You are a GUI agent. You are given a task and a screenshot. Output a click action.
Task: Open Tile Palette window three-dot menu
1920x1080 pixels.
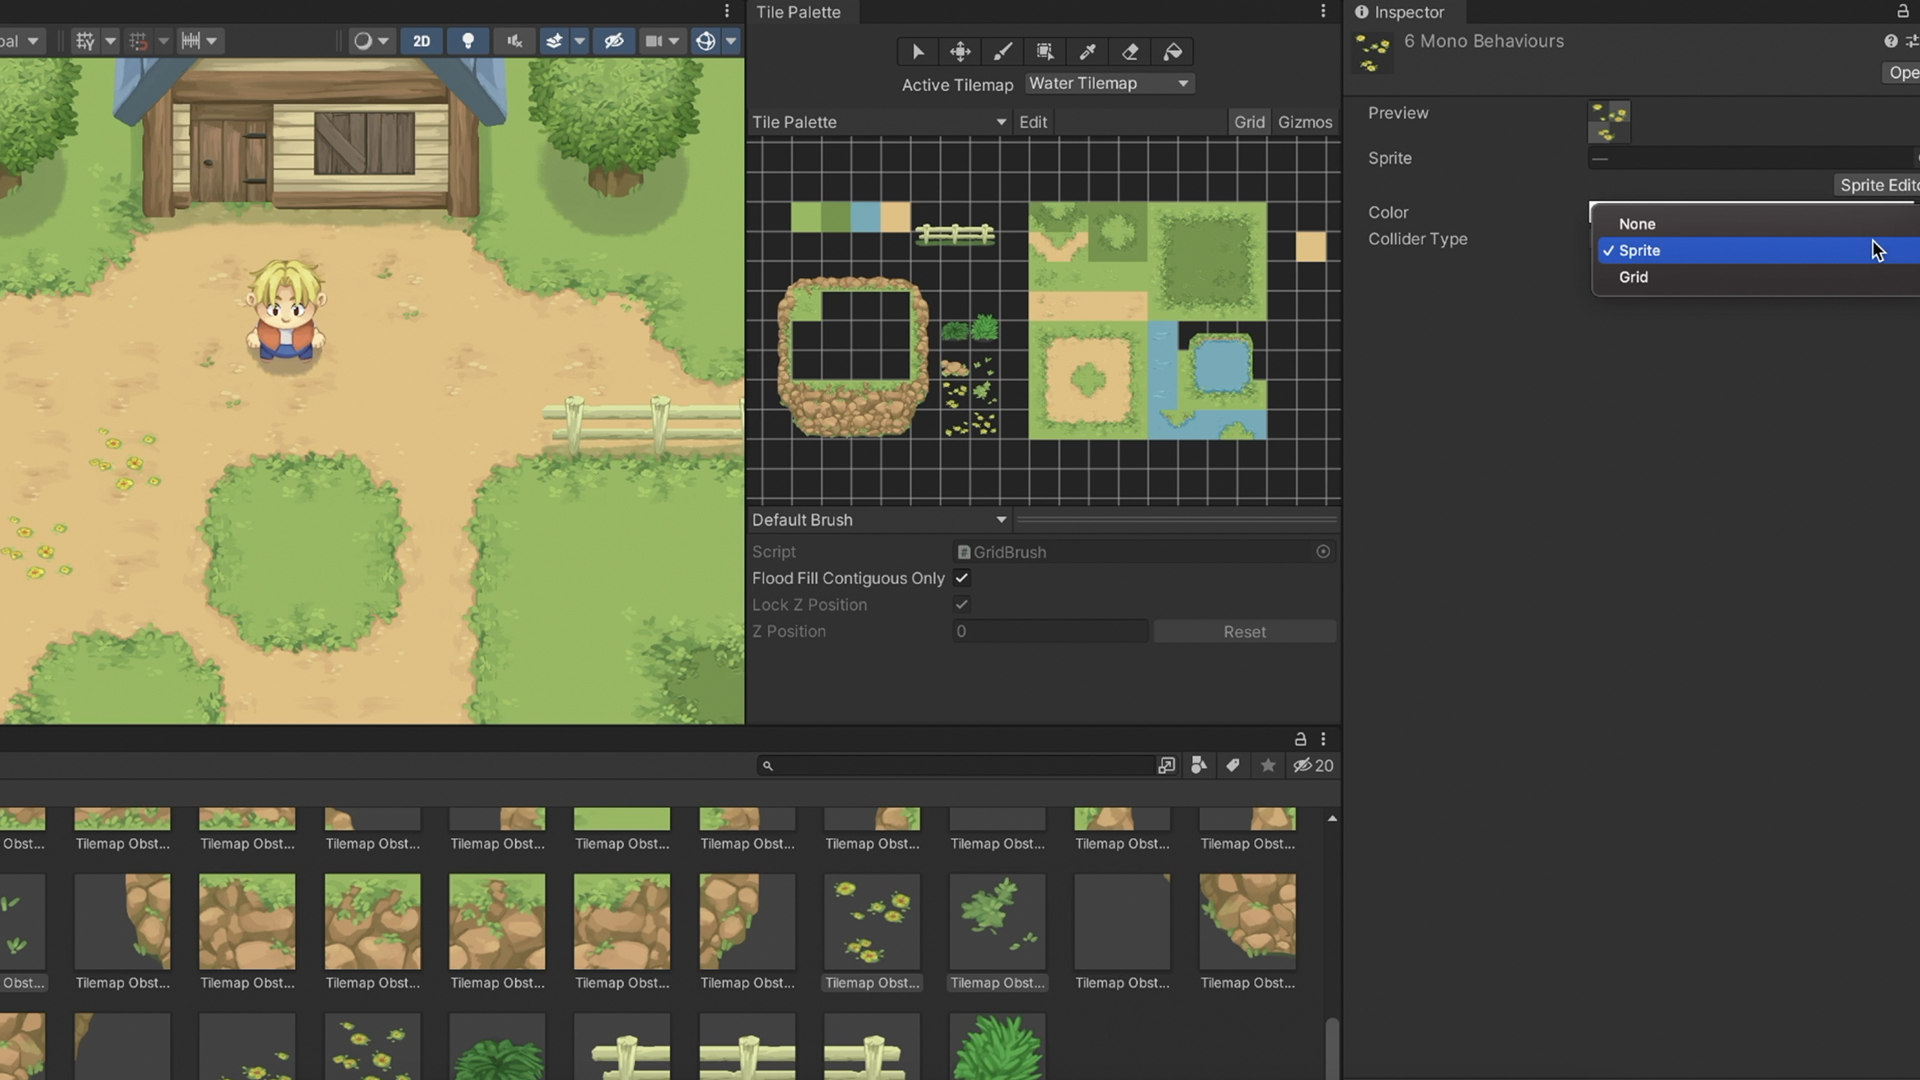1323,11
